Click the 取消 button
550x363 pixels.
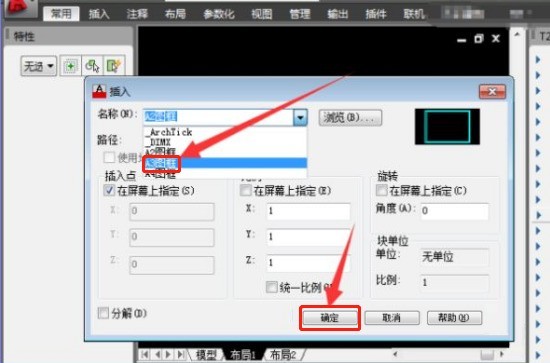pos(392,318)
